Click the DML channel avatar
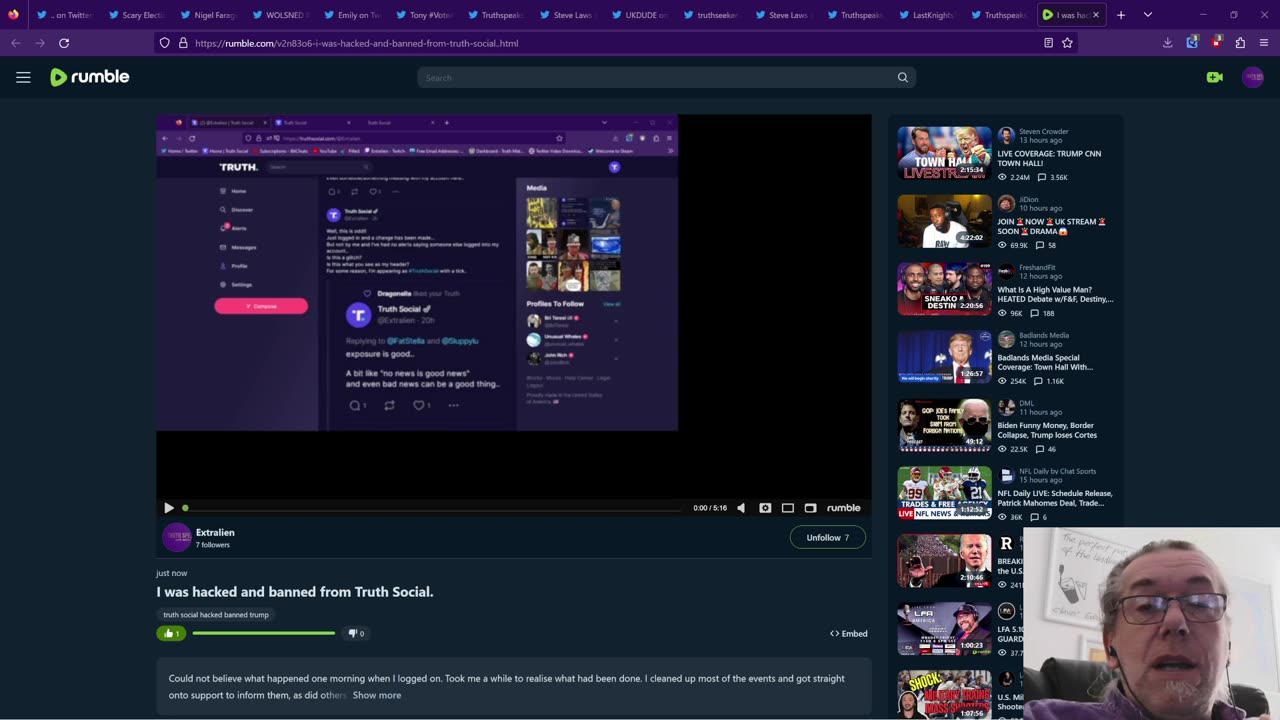The image size is (1280, 720). click(1006, 407)
